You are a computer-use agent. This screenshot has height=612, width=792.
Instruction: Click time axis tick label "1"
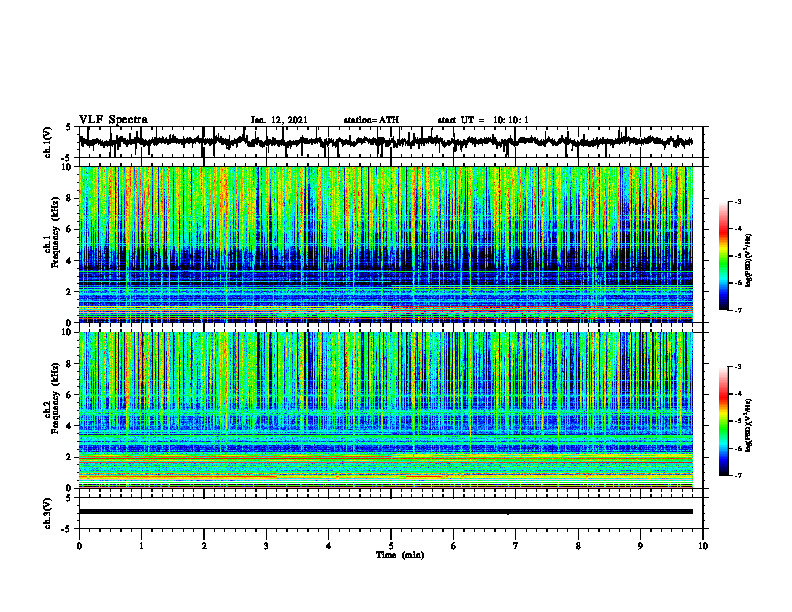coord(141,546)
